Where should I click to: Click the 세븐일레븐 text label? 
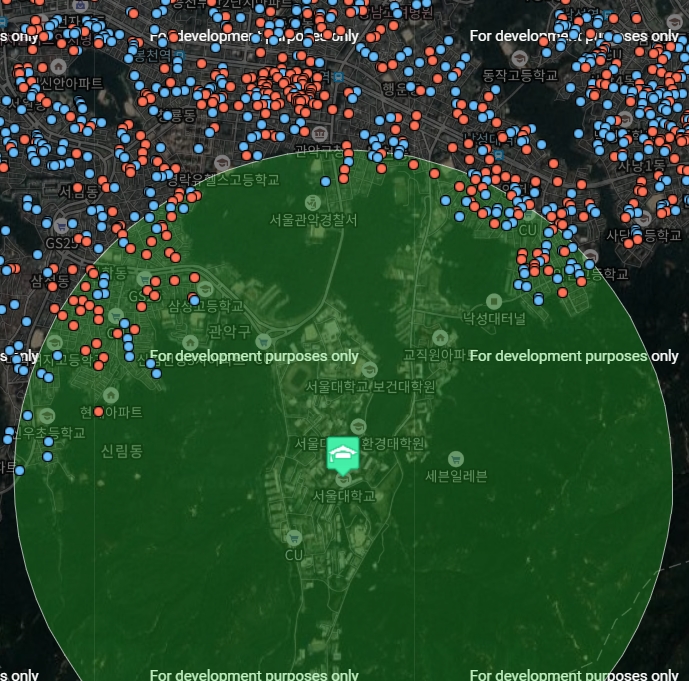coord(456,476)
